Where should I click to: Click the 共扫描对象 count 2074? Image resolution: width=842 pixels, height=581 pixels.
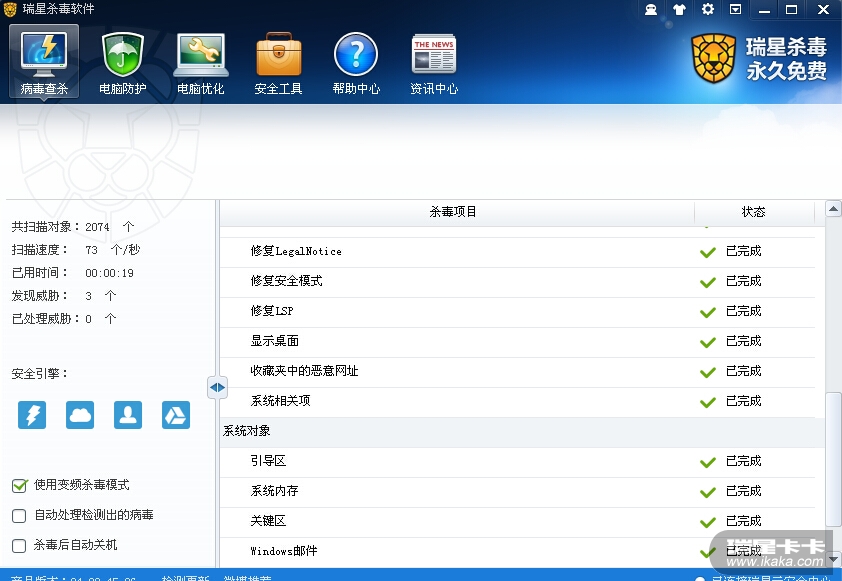[97, 227]
